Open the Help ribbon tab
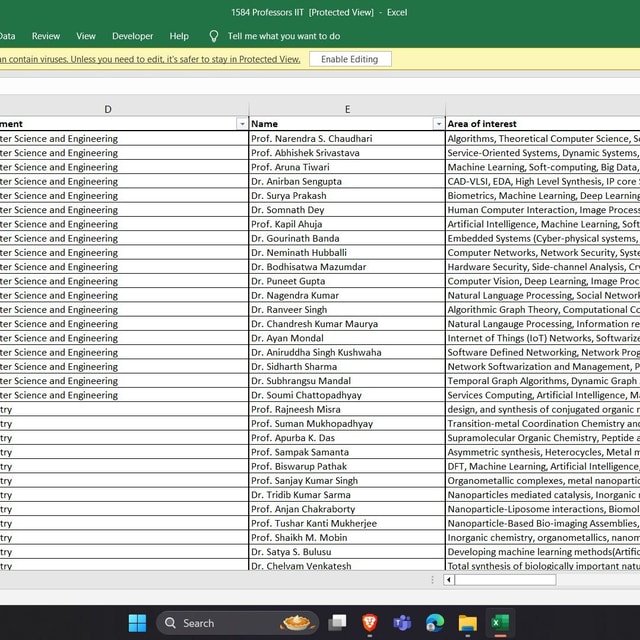The width and height of the screenshot is (640, 640). click(179, 36)
